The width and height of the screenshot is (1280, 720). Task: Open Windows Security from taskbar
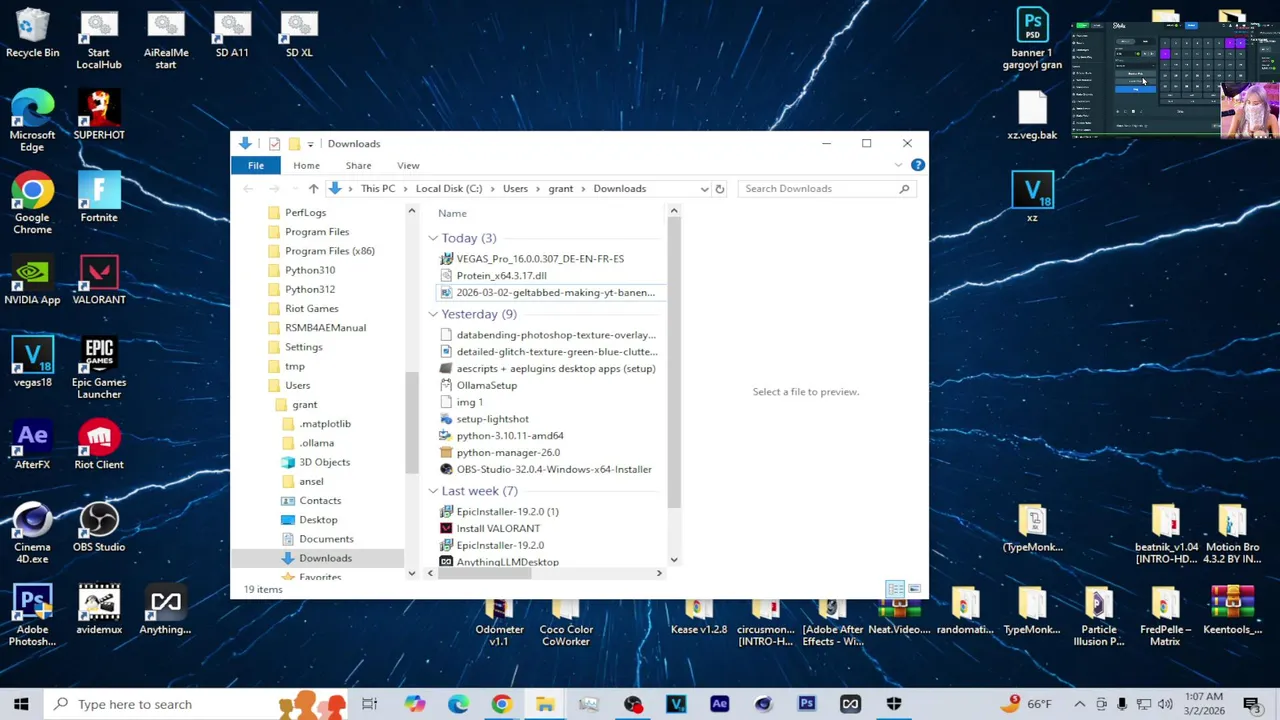click(894, 704)
